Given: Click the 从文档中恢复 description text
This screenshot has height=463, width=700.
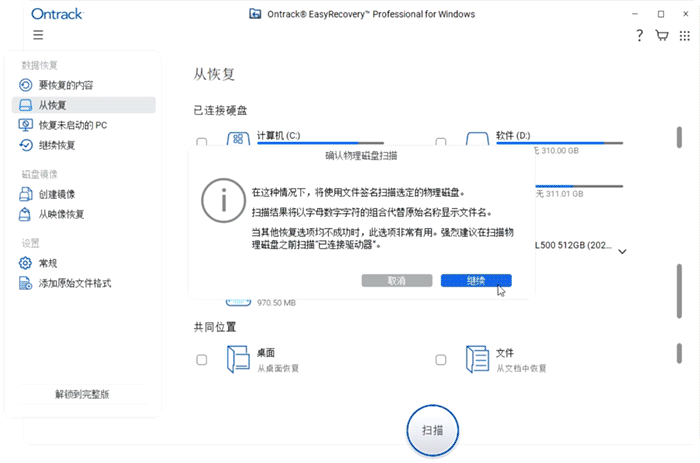Looking at the screenshot, I should [x=521, y=368].
